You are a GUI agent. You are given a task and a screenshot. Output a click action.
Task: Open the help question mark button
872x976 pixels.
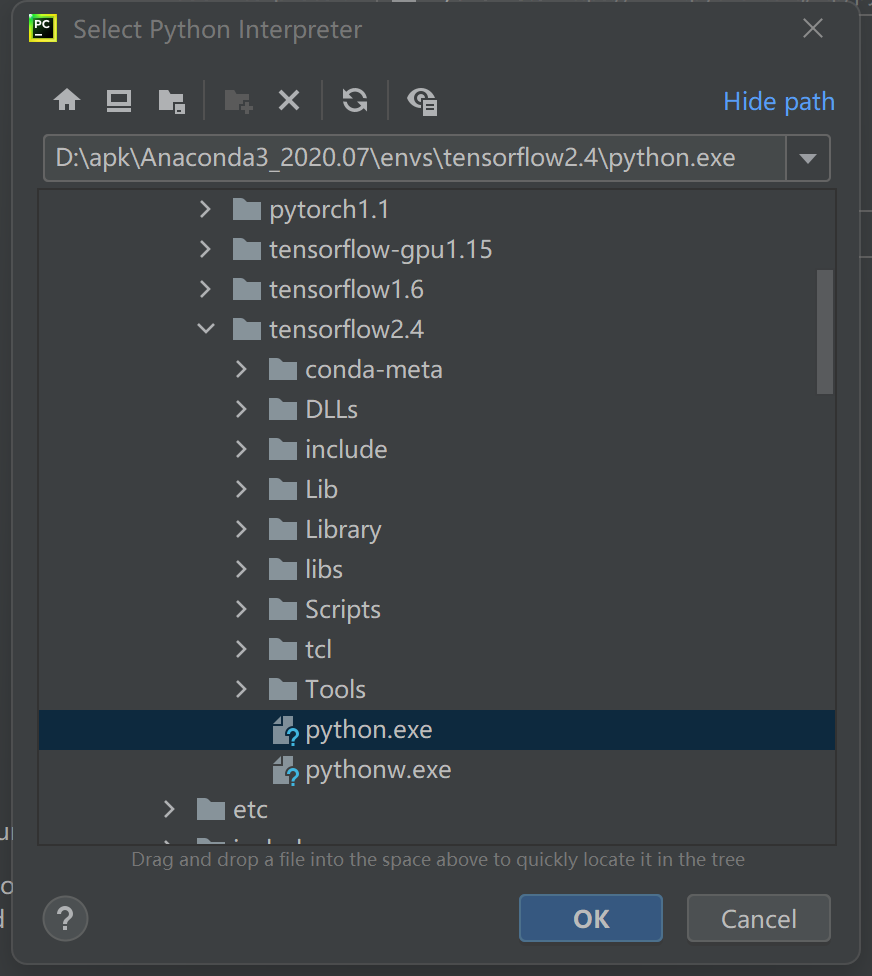click(65, 919)
